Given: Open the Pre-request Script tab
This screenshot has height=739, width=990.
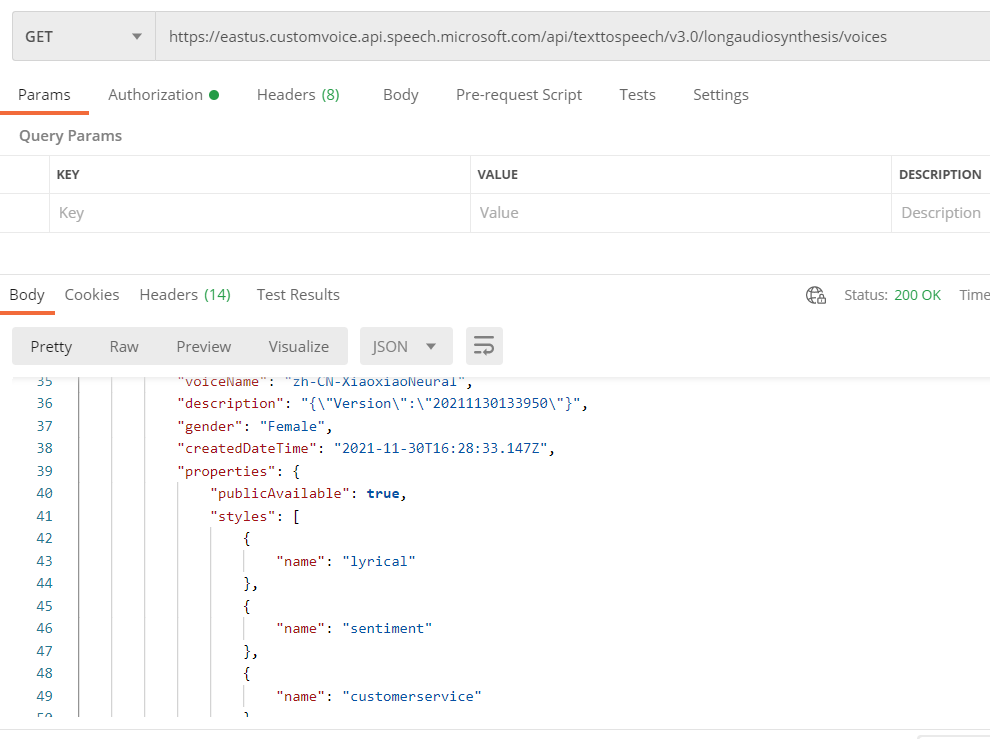Looking at the screenshot, I should click(519, 95).
